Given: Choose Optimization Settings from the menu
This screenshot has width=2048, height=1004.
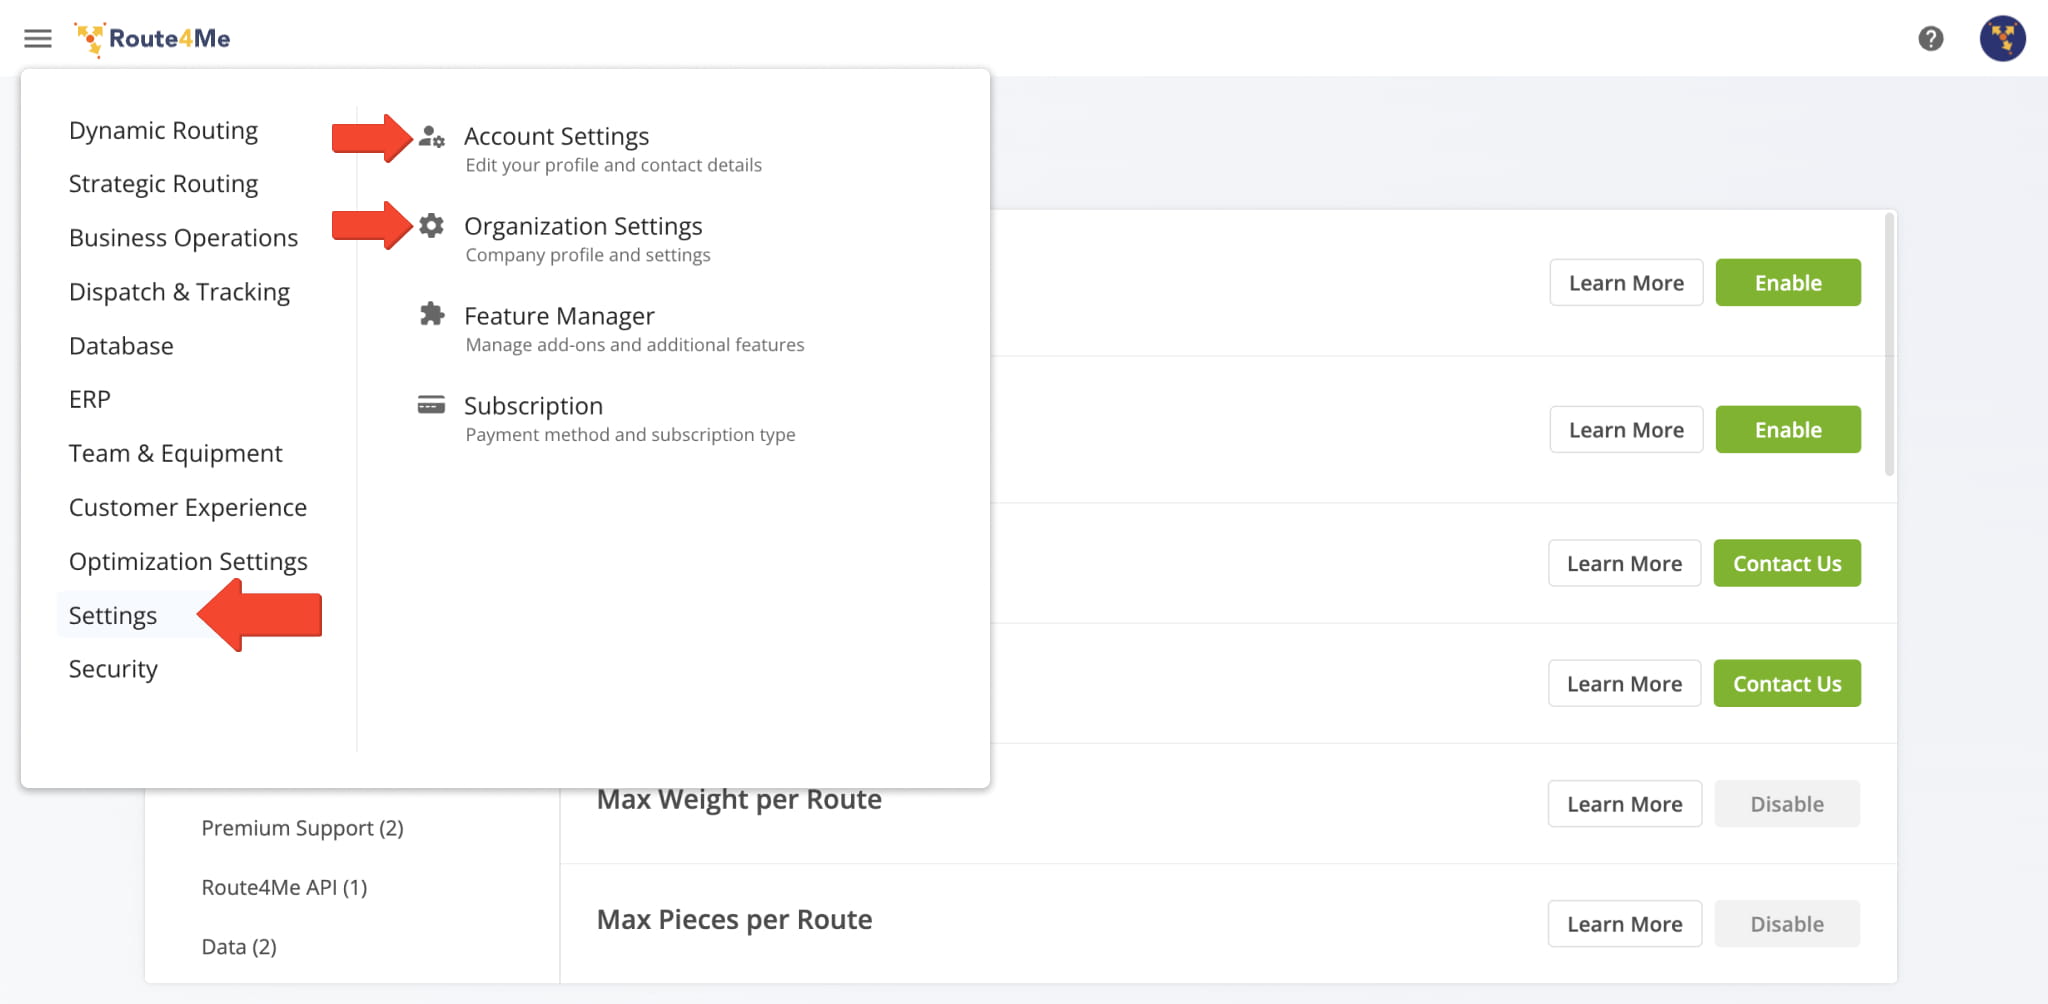Looking at the screenshot, I should (188, 562).
